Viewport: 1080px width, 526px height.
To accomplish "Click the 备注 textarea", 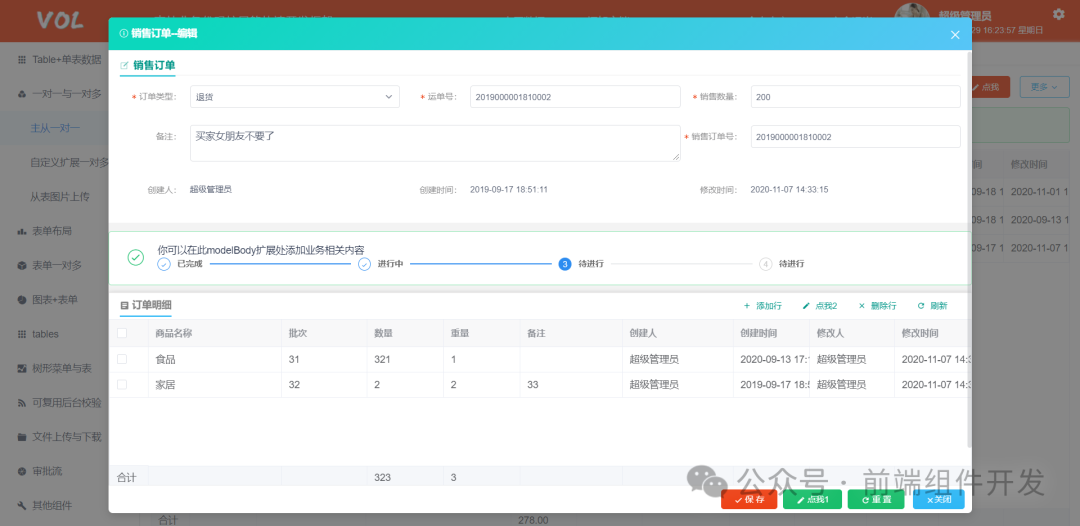I will click(x=435, y=143).
